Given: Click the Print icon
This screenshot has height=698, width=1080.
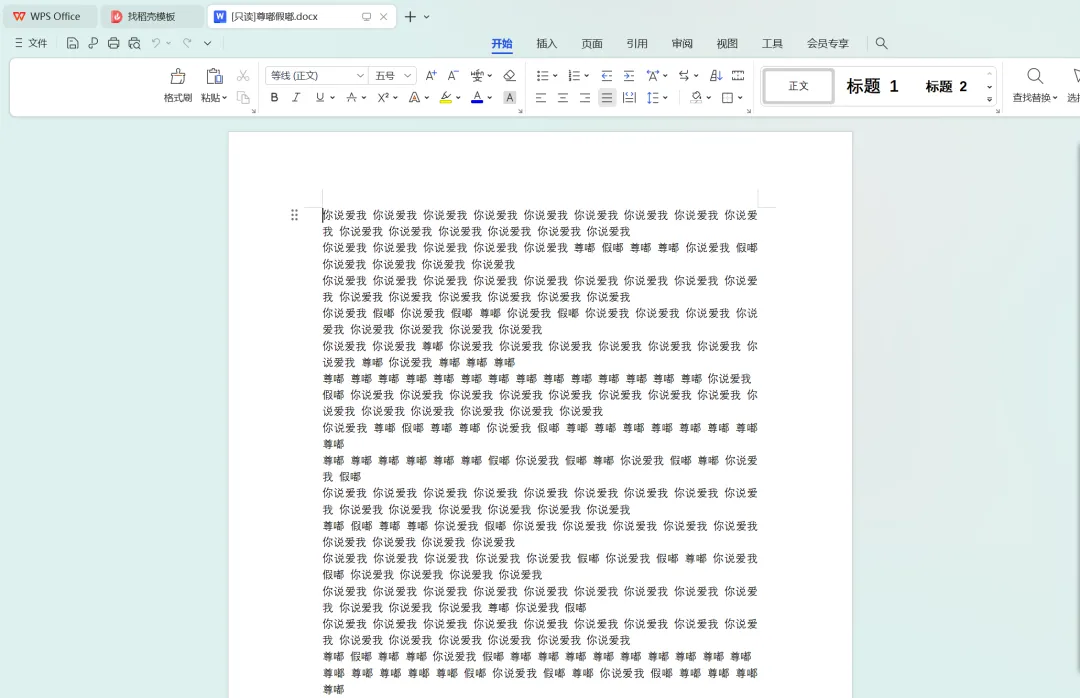Looking at the screenshot, I should point(114,43).
